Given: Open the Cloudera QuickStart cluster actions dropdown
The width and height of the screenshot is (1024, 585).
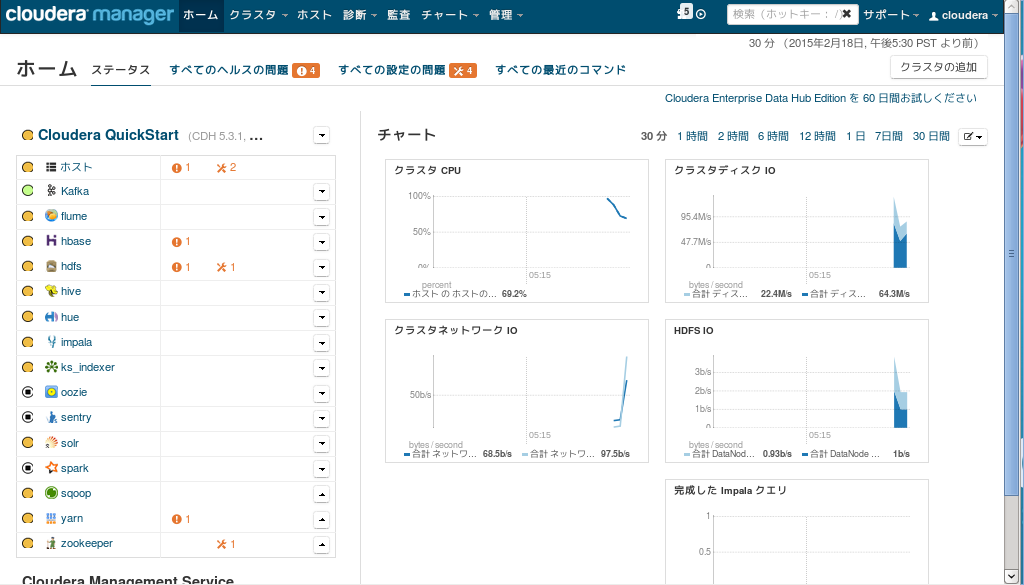Looking at the screenshot, I should [x=321, y=135].
